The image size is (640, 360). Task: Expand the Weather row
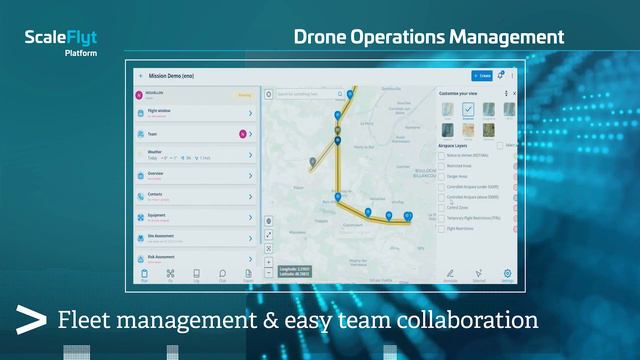(x=196, y=155)
